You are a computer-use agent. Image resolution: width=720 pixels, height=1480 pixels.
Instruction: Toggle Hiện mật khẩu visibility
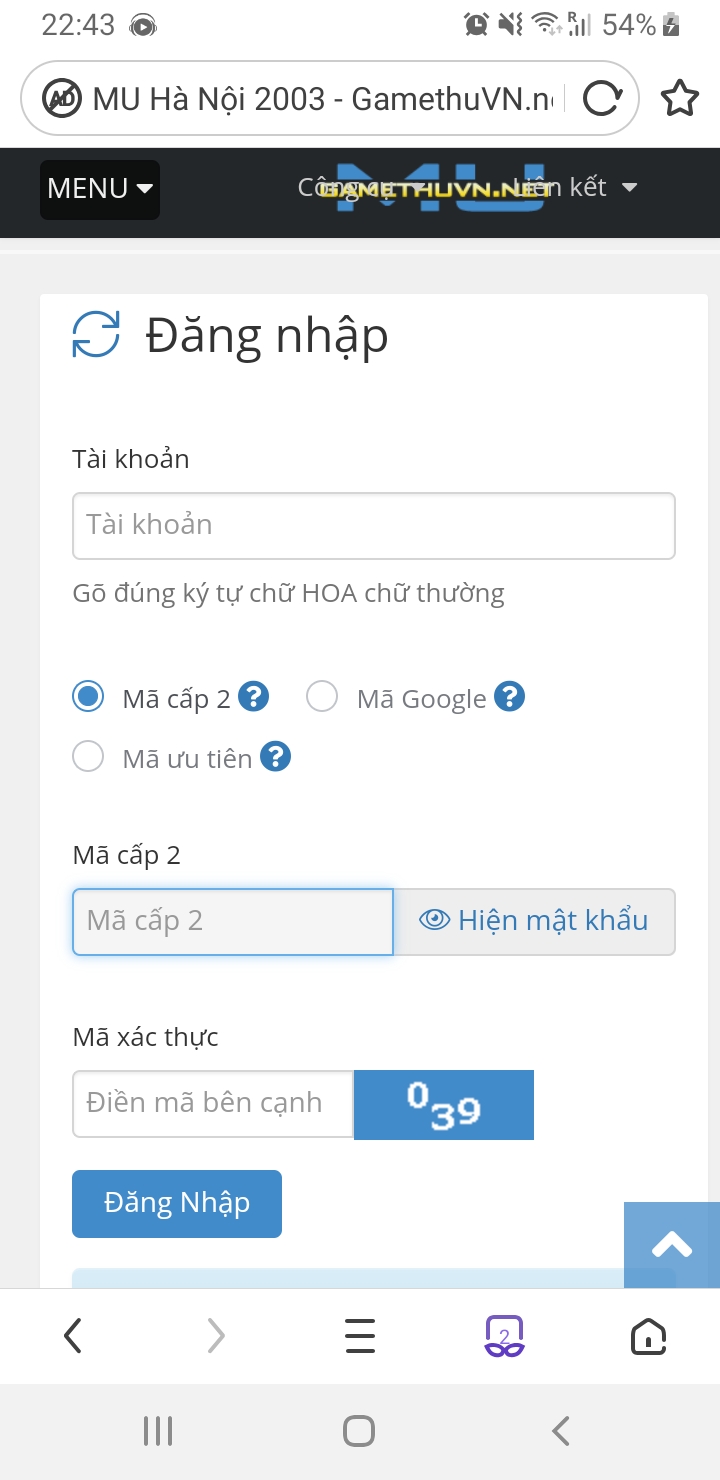pos(534,921)
